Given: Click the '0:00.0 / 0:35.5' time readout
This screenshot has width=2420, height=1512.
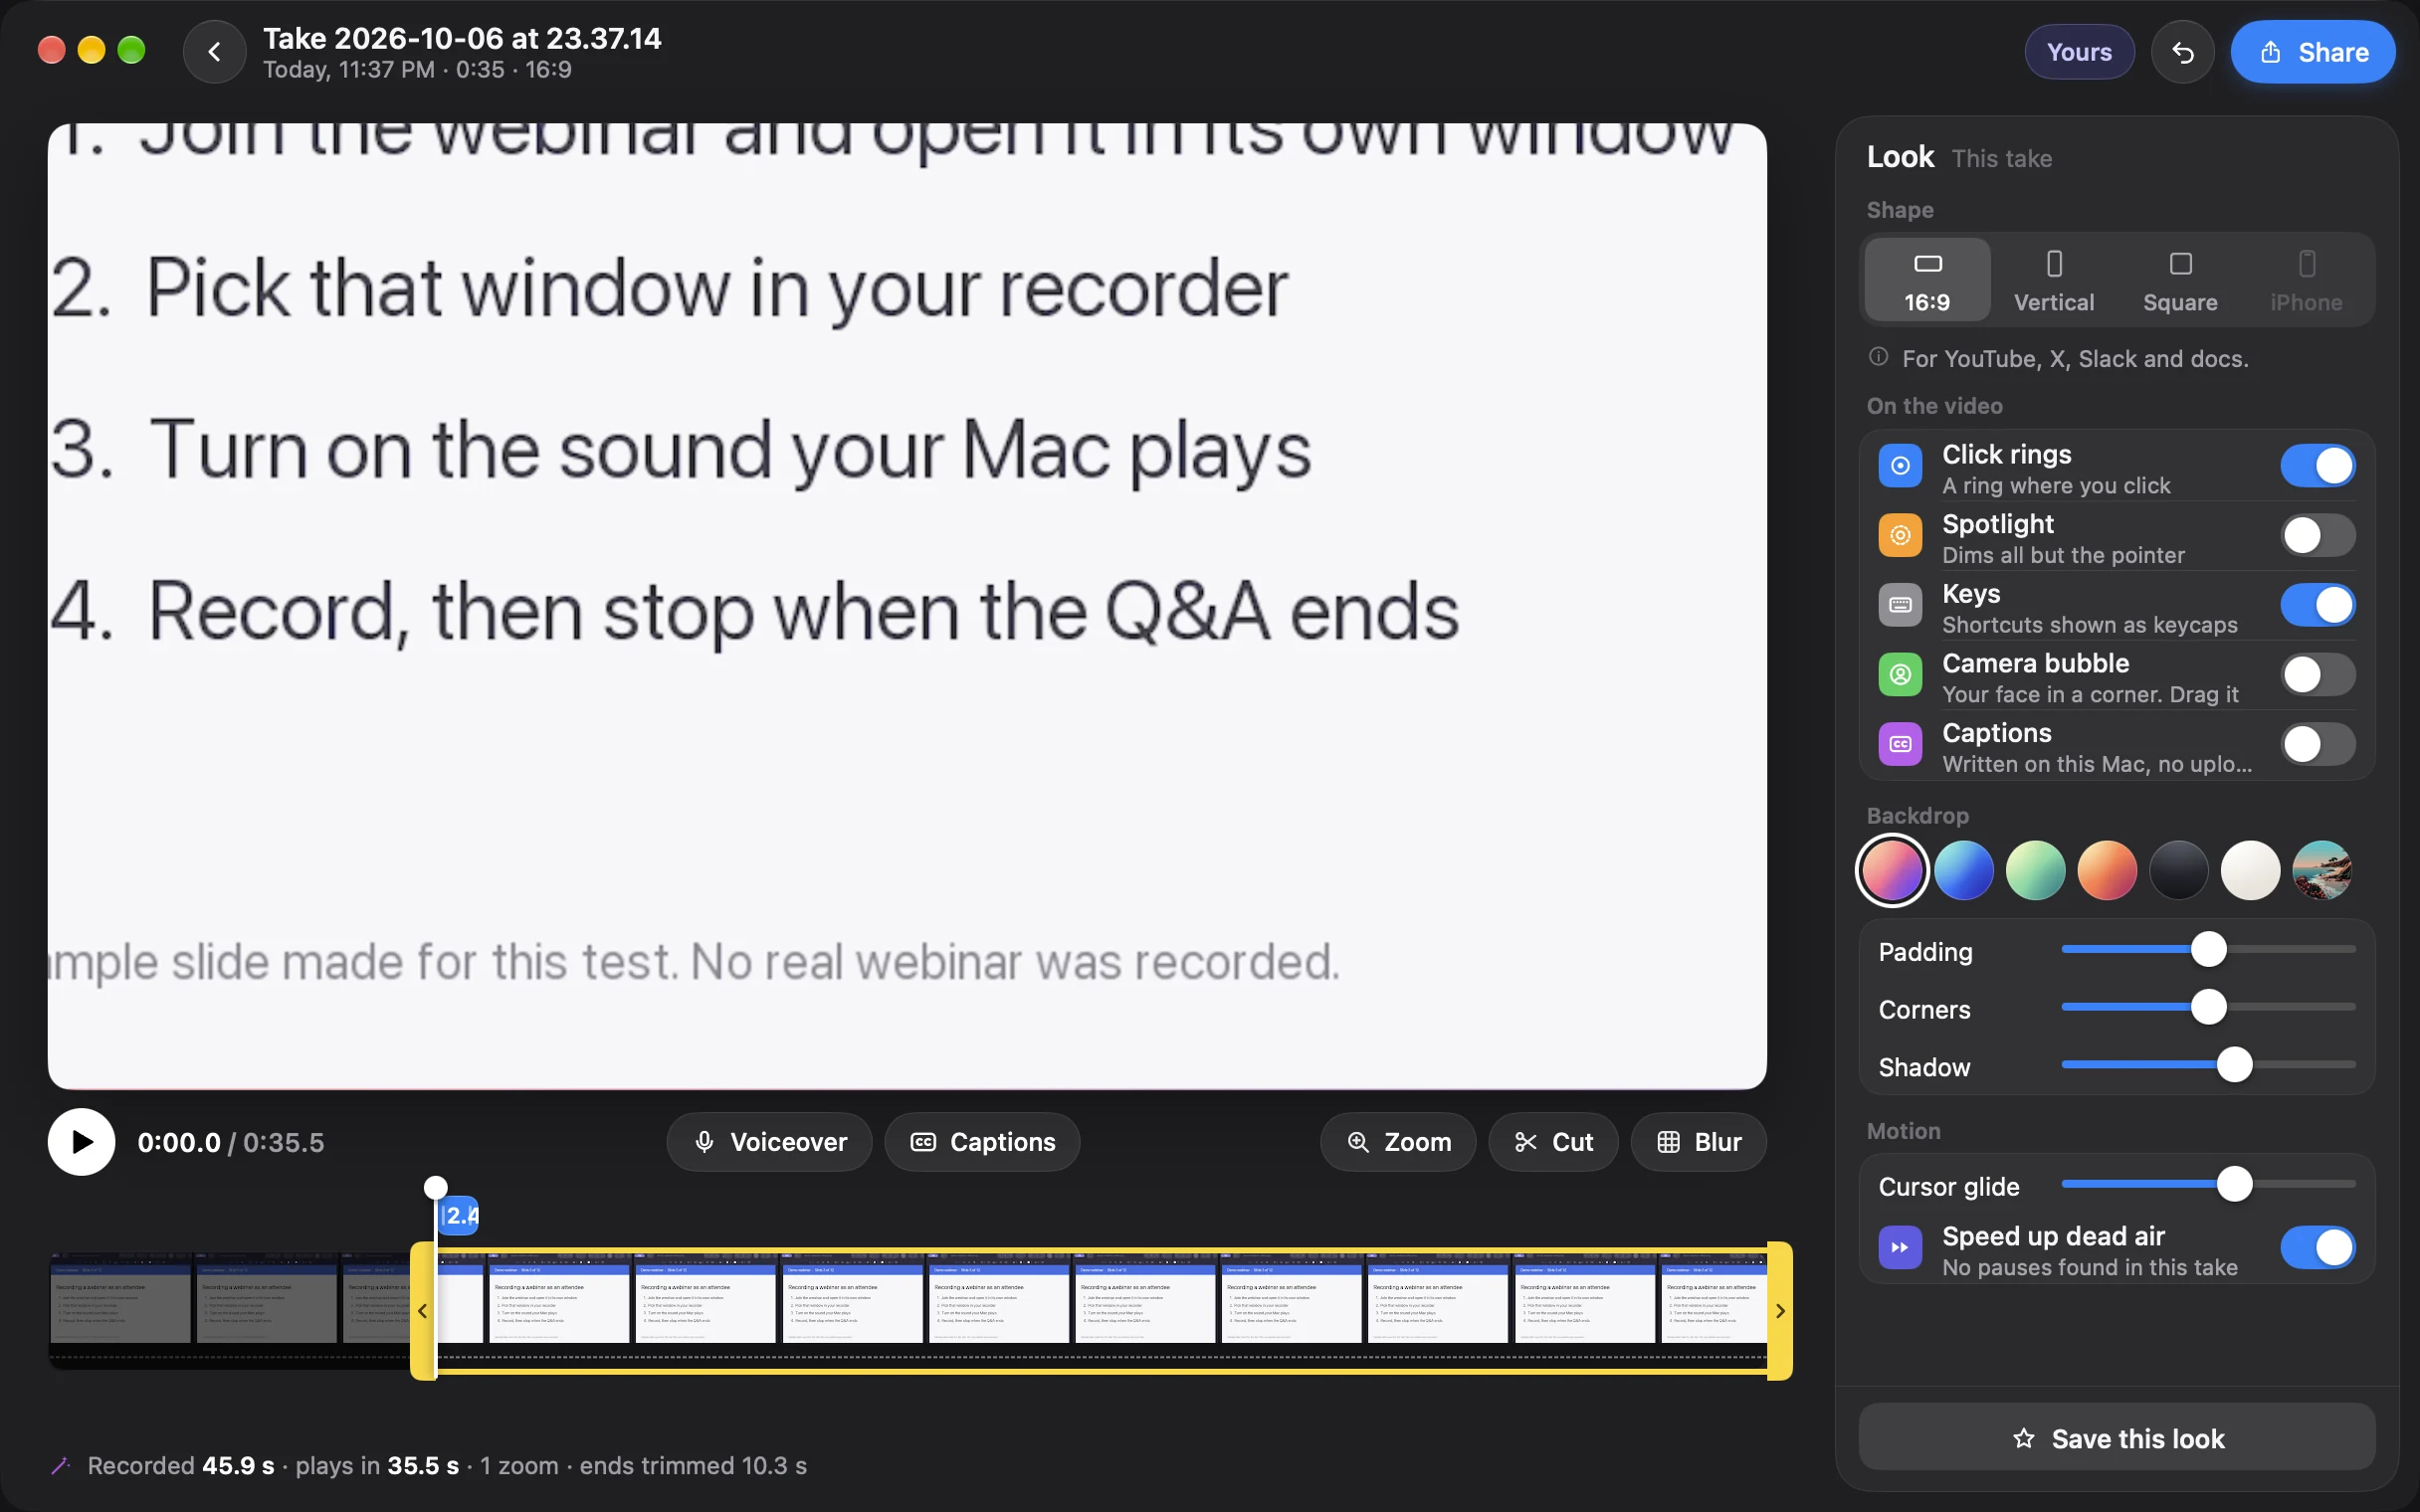Looking at the screenshot, I should pyautogui.click(x=231, y=1142).
